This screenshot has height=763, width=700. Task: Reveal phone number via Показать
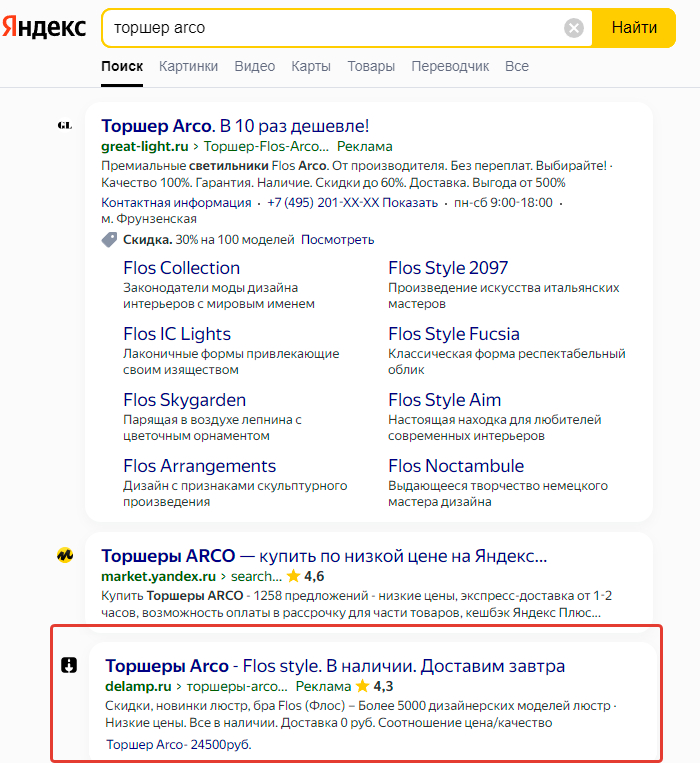tap(412, 203)
